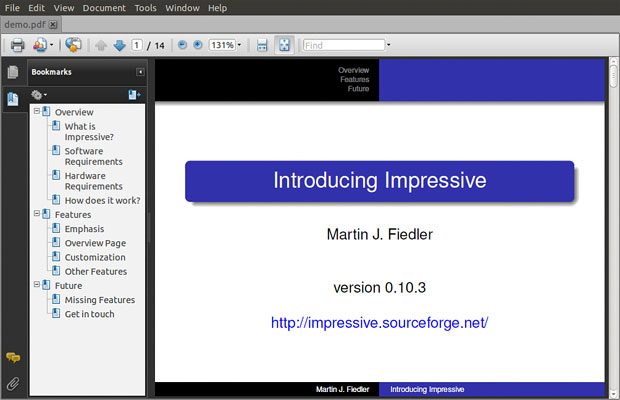Image resolution: width=620 pixels, height=400 pixels.
Task: Click the scrolling pages fit-width icon
Action: pos(262,45)
